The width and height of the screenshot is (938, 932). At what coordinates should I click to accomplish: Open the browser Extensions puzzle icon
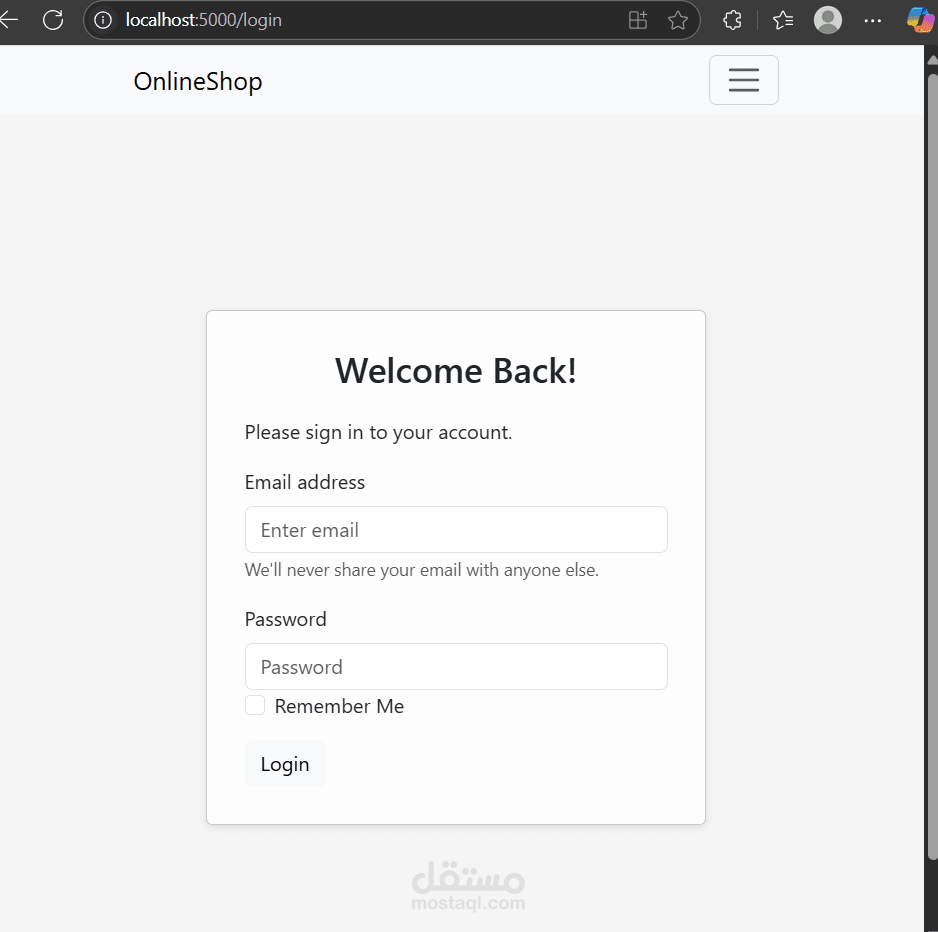click(x=732, y=20)
